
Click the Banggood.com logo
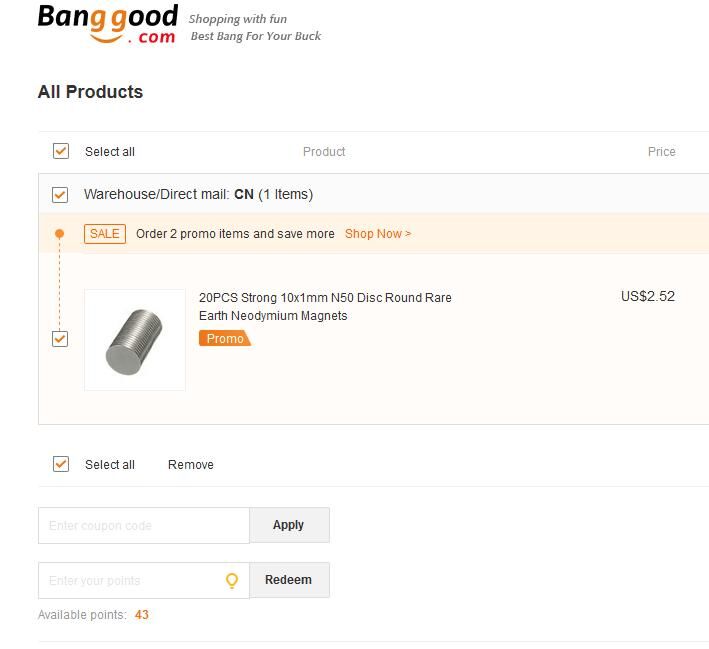(108, 24)
